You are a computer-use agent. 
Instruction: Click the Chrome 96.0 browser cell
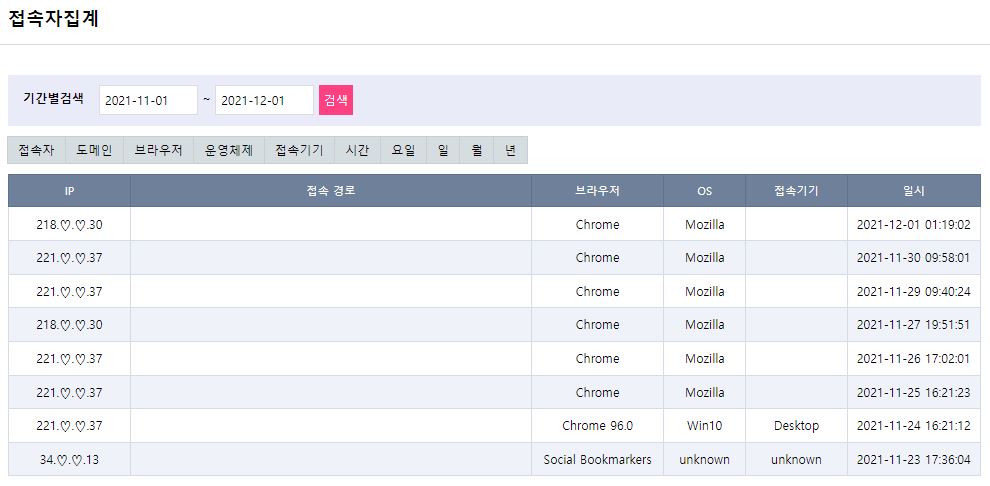tap(597, 426)
